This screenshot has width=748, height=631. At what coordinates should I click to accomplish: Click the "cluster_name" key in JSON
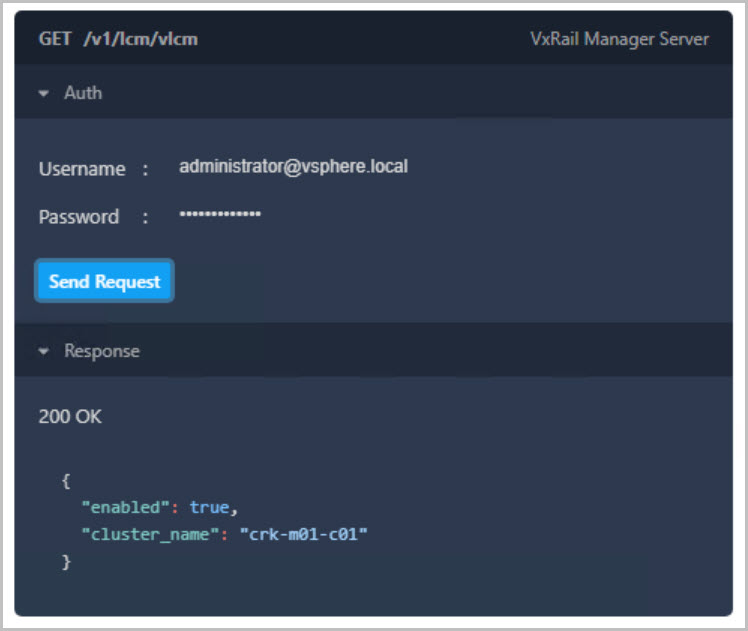pos(150,535)
